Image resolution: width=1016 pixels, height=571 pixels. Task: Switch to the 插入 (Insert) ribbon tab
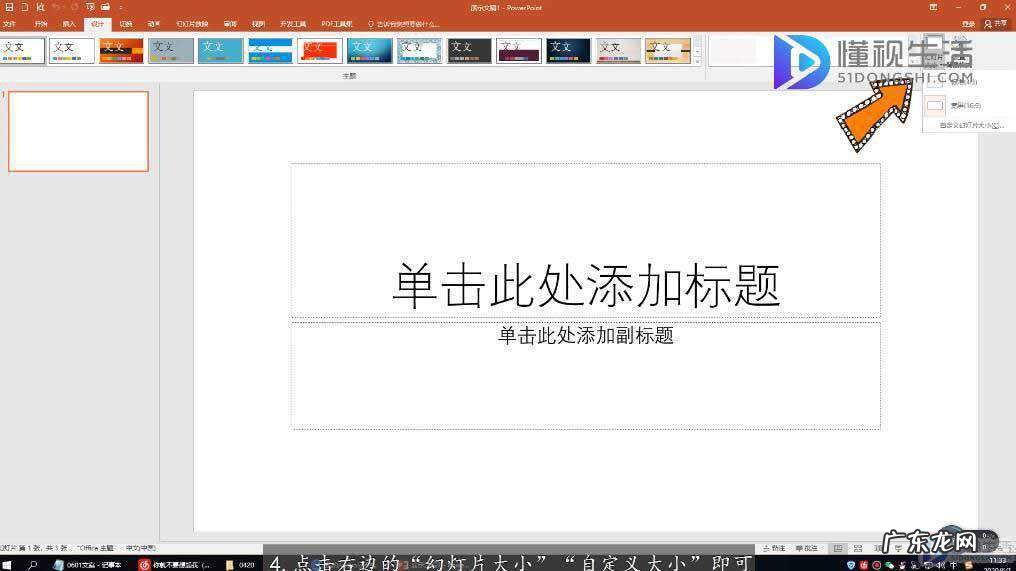click(69, 24)
